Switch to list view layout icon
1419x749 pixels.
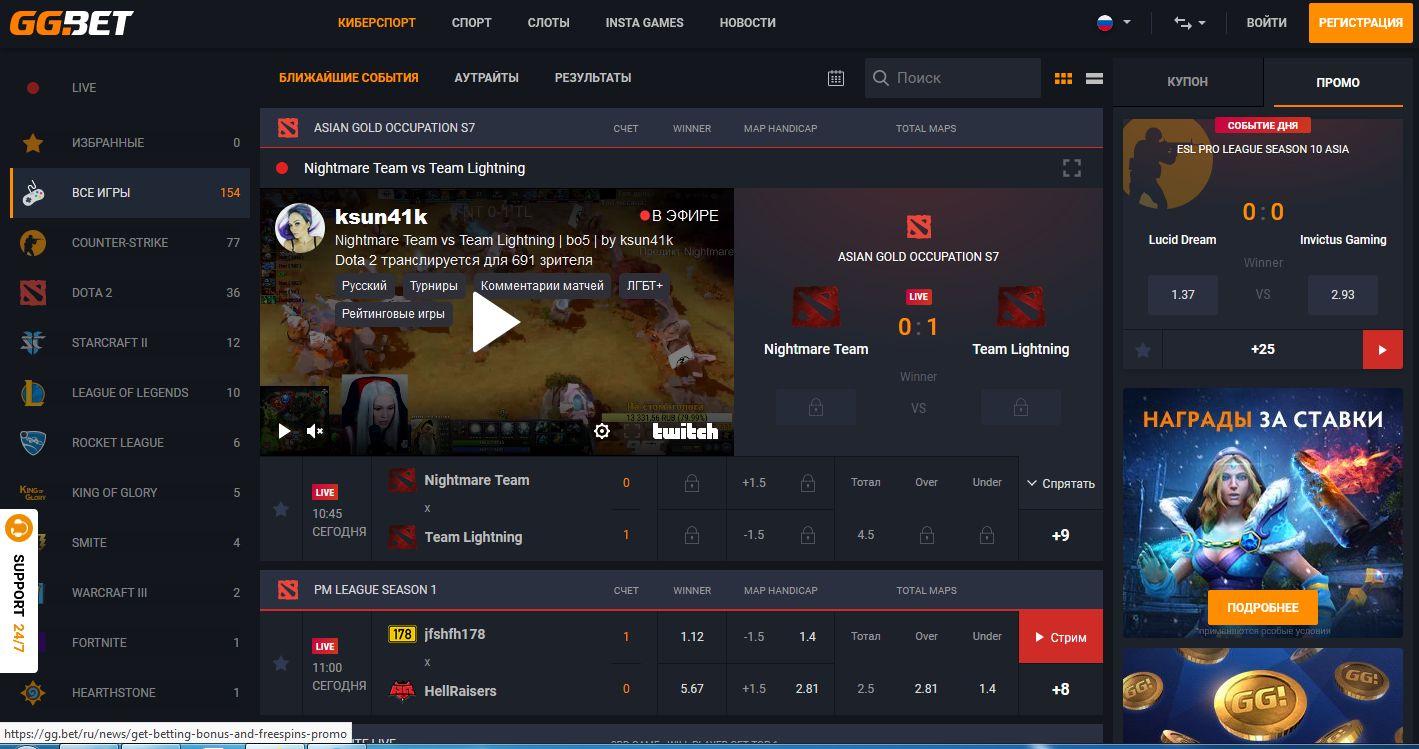(x=1094, y=78)
